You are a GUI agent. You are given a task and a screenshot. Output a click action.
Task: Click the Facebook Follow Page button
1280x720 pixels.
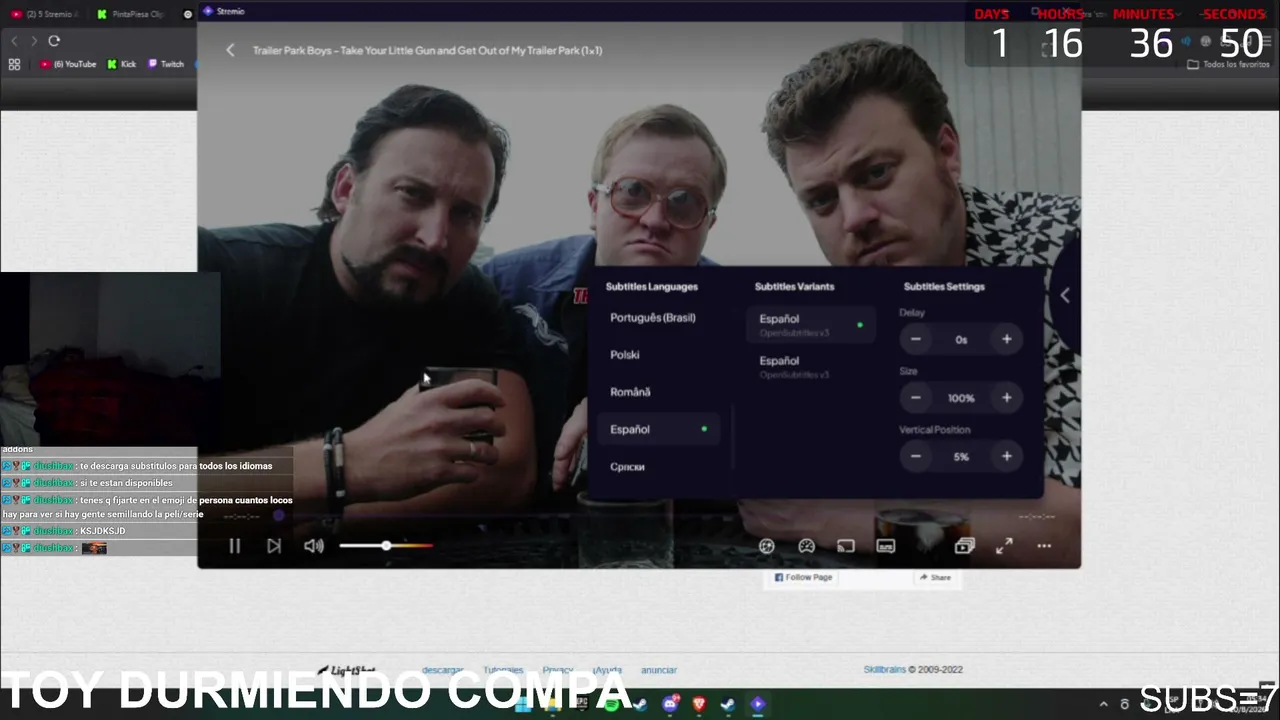803,577
